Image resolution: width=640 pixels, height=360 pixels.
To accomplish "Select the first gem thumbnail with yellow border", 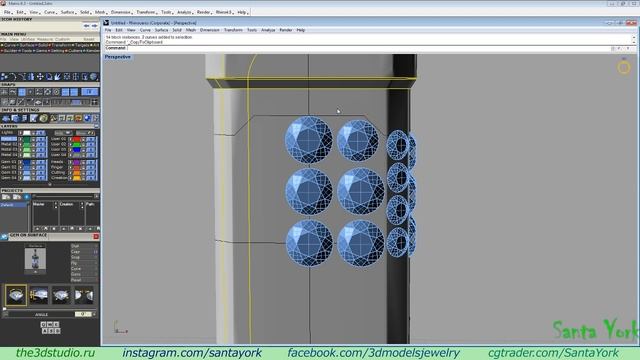I will [16, 295].
